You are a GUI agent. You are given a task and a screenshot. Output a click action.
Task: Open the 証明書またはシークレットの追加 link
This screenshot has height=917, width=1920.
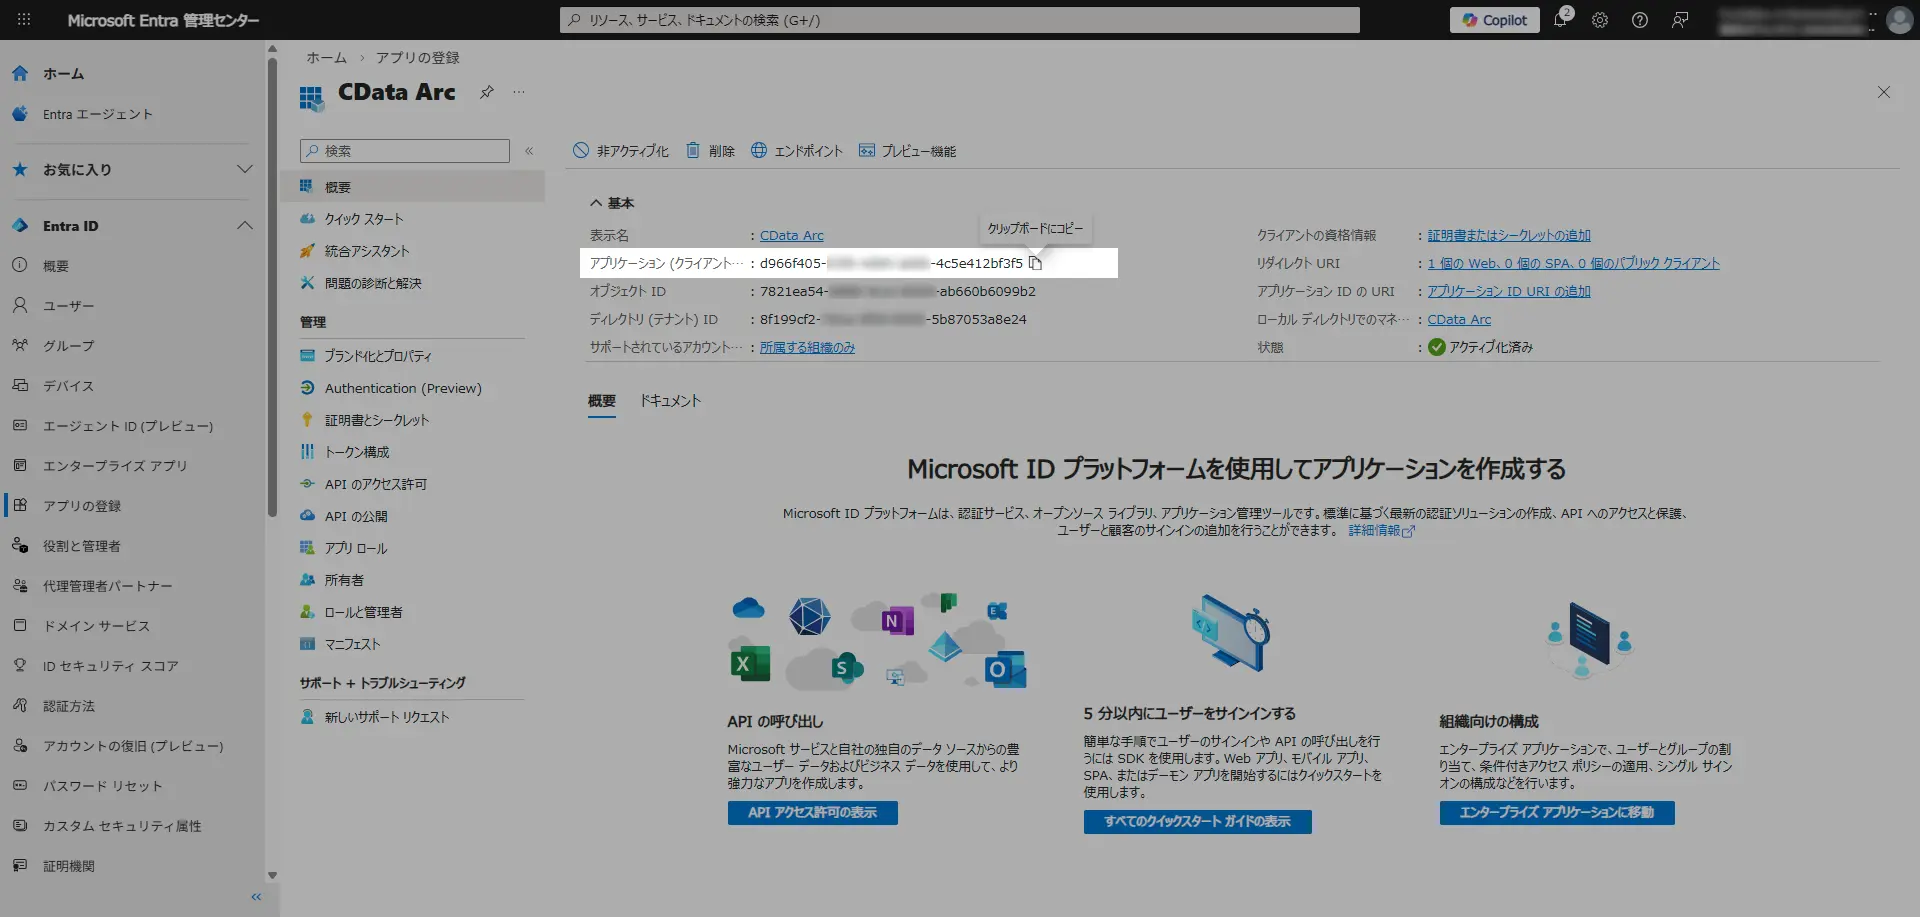coord(1509,235)
